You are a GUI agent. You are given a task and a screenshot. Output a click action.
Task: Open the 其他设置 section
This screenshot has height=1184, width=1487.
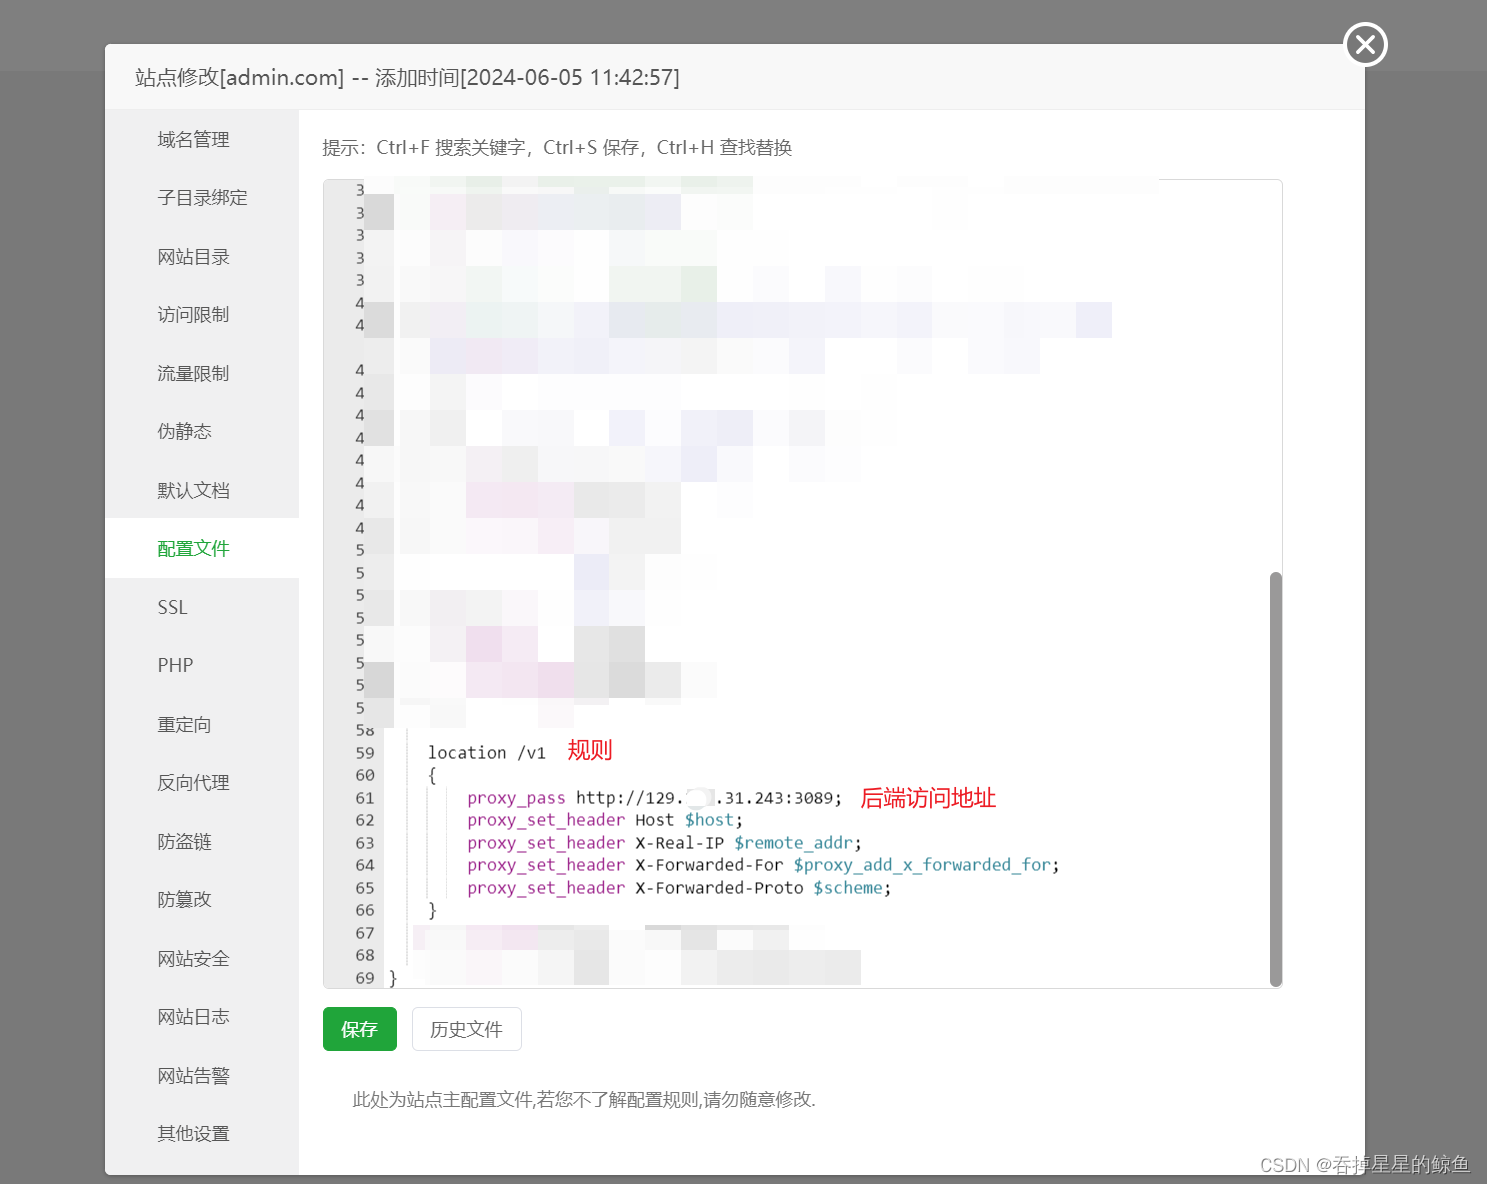coord(192,1133)
